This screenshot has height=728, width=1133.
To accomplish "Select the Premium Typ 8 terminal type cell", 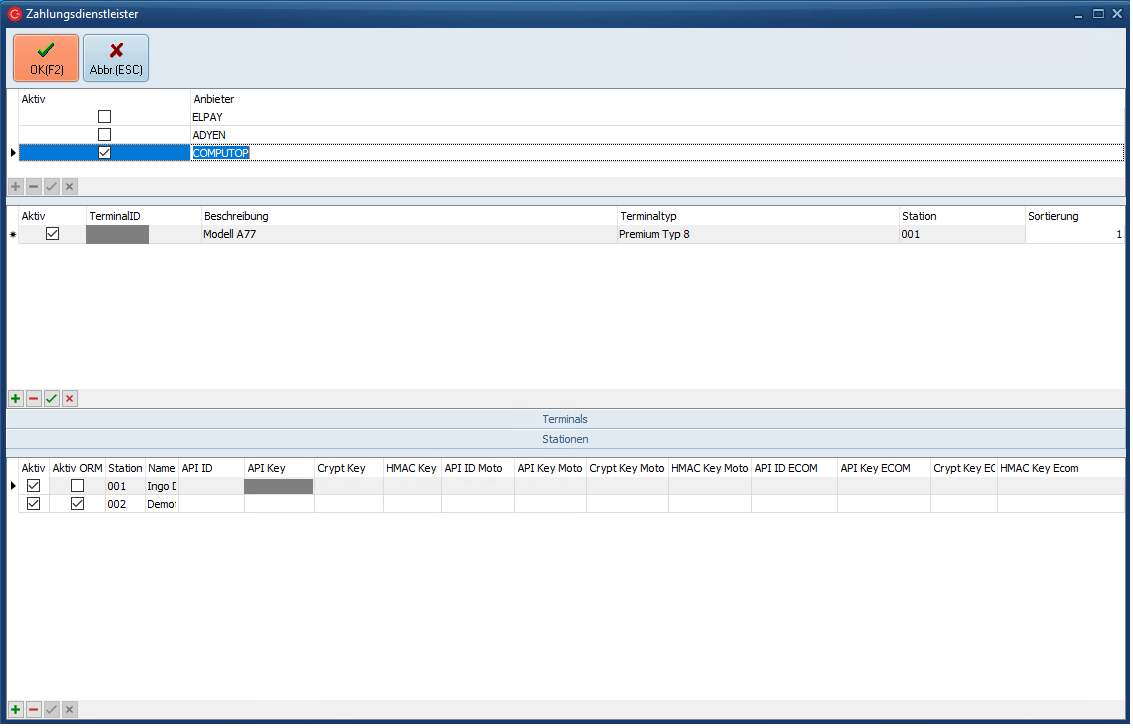I will pyautogui.click(x=757, y=234).
